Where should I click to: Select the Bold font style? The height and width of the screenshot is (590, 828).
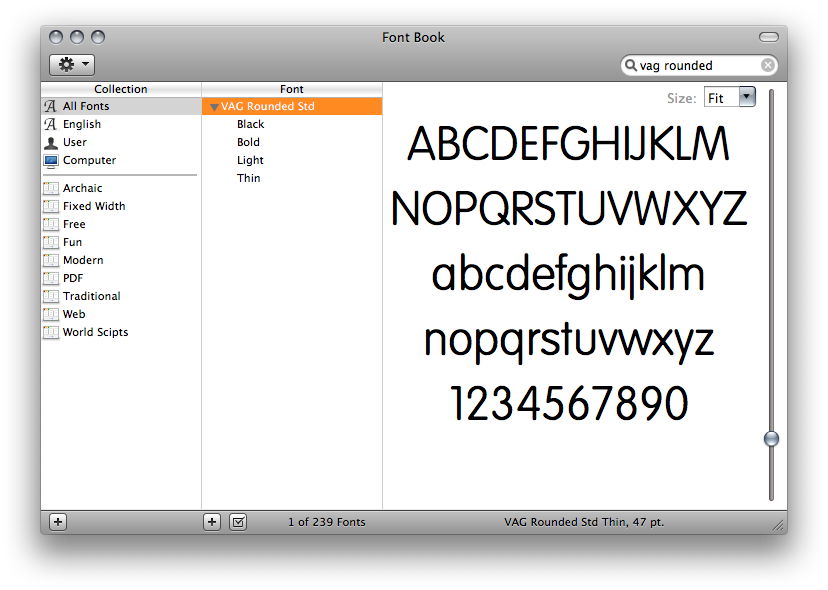click(x=248, y=142)
